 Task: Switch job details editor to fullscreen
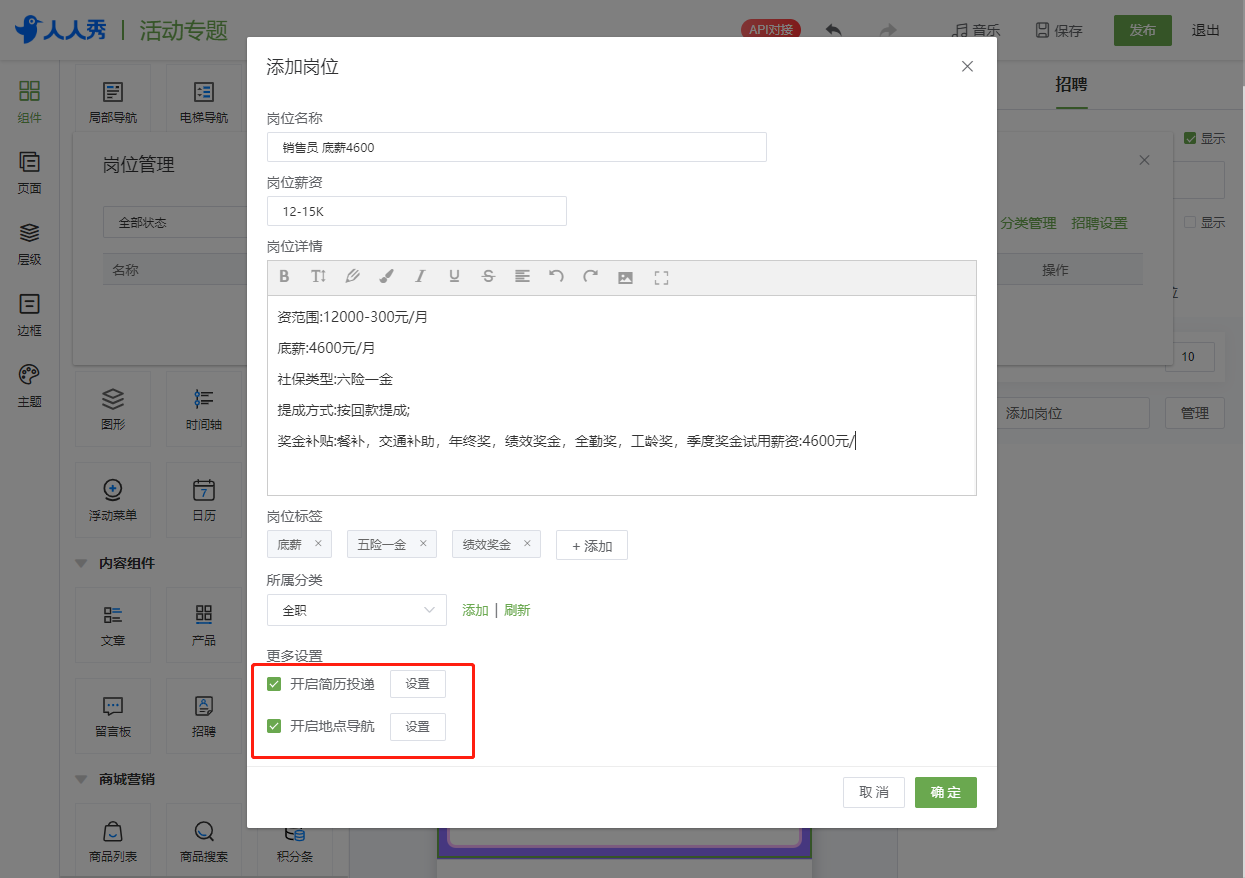click(660, 278)
